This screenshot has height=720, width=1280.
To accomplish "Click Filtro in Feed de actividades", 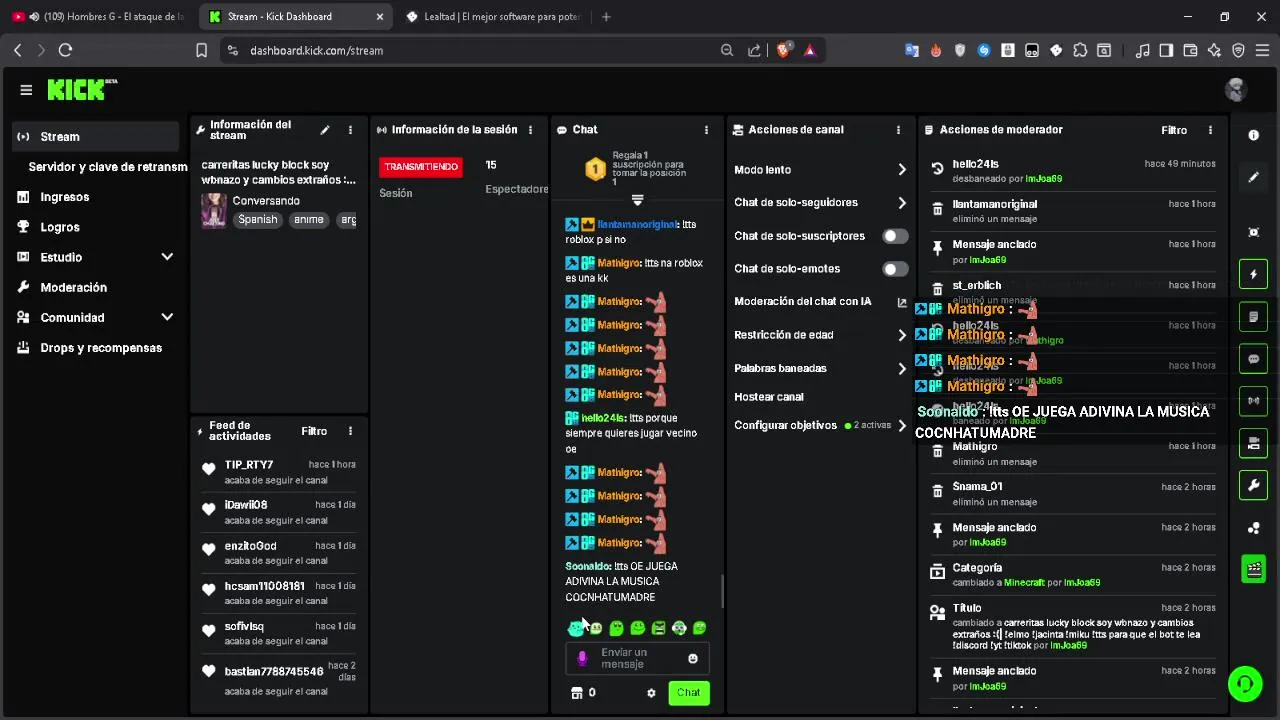I will [314, 431].
